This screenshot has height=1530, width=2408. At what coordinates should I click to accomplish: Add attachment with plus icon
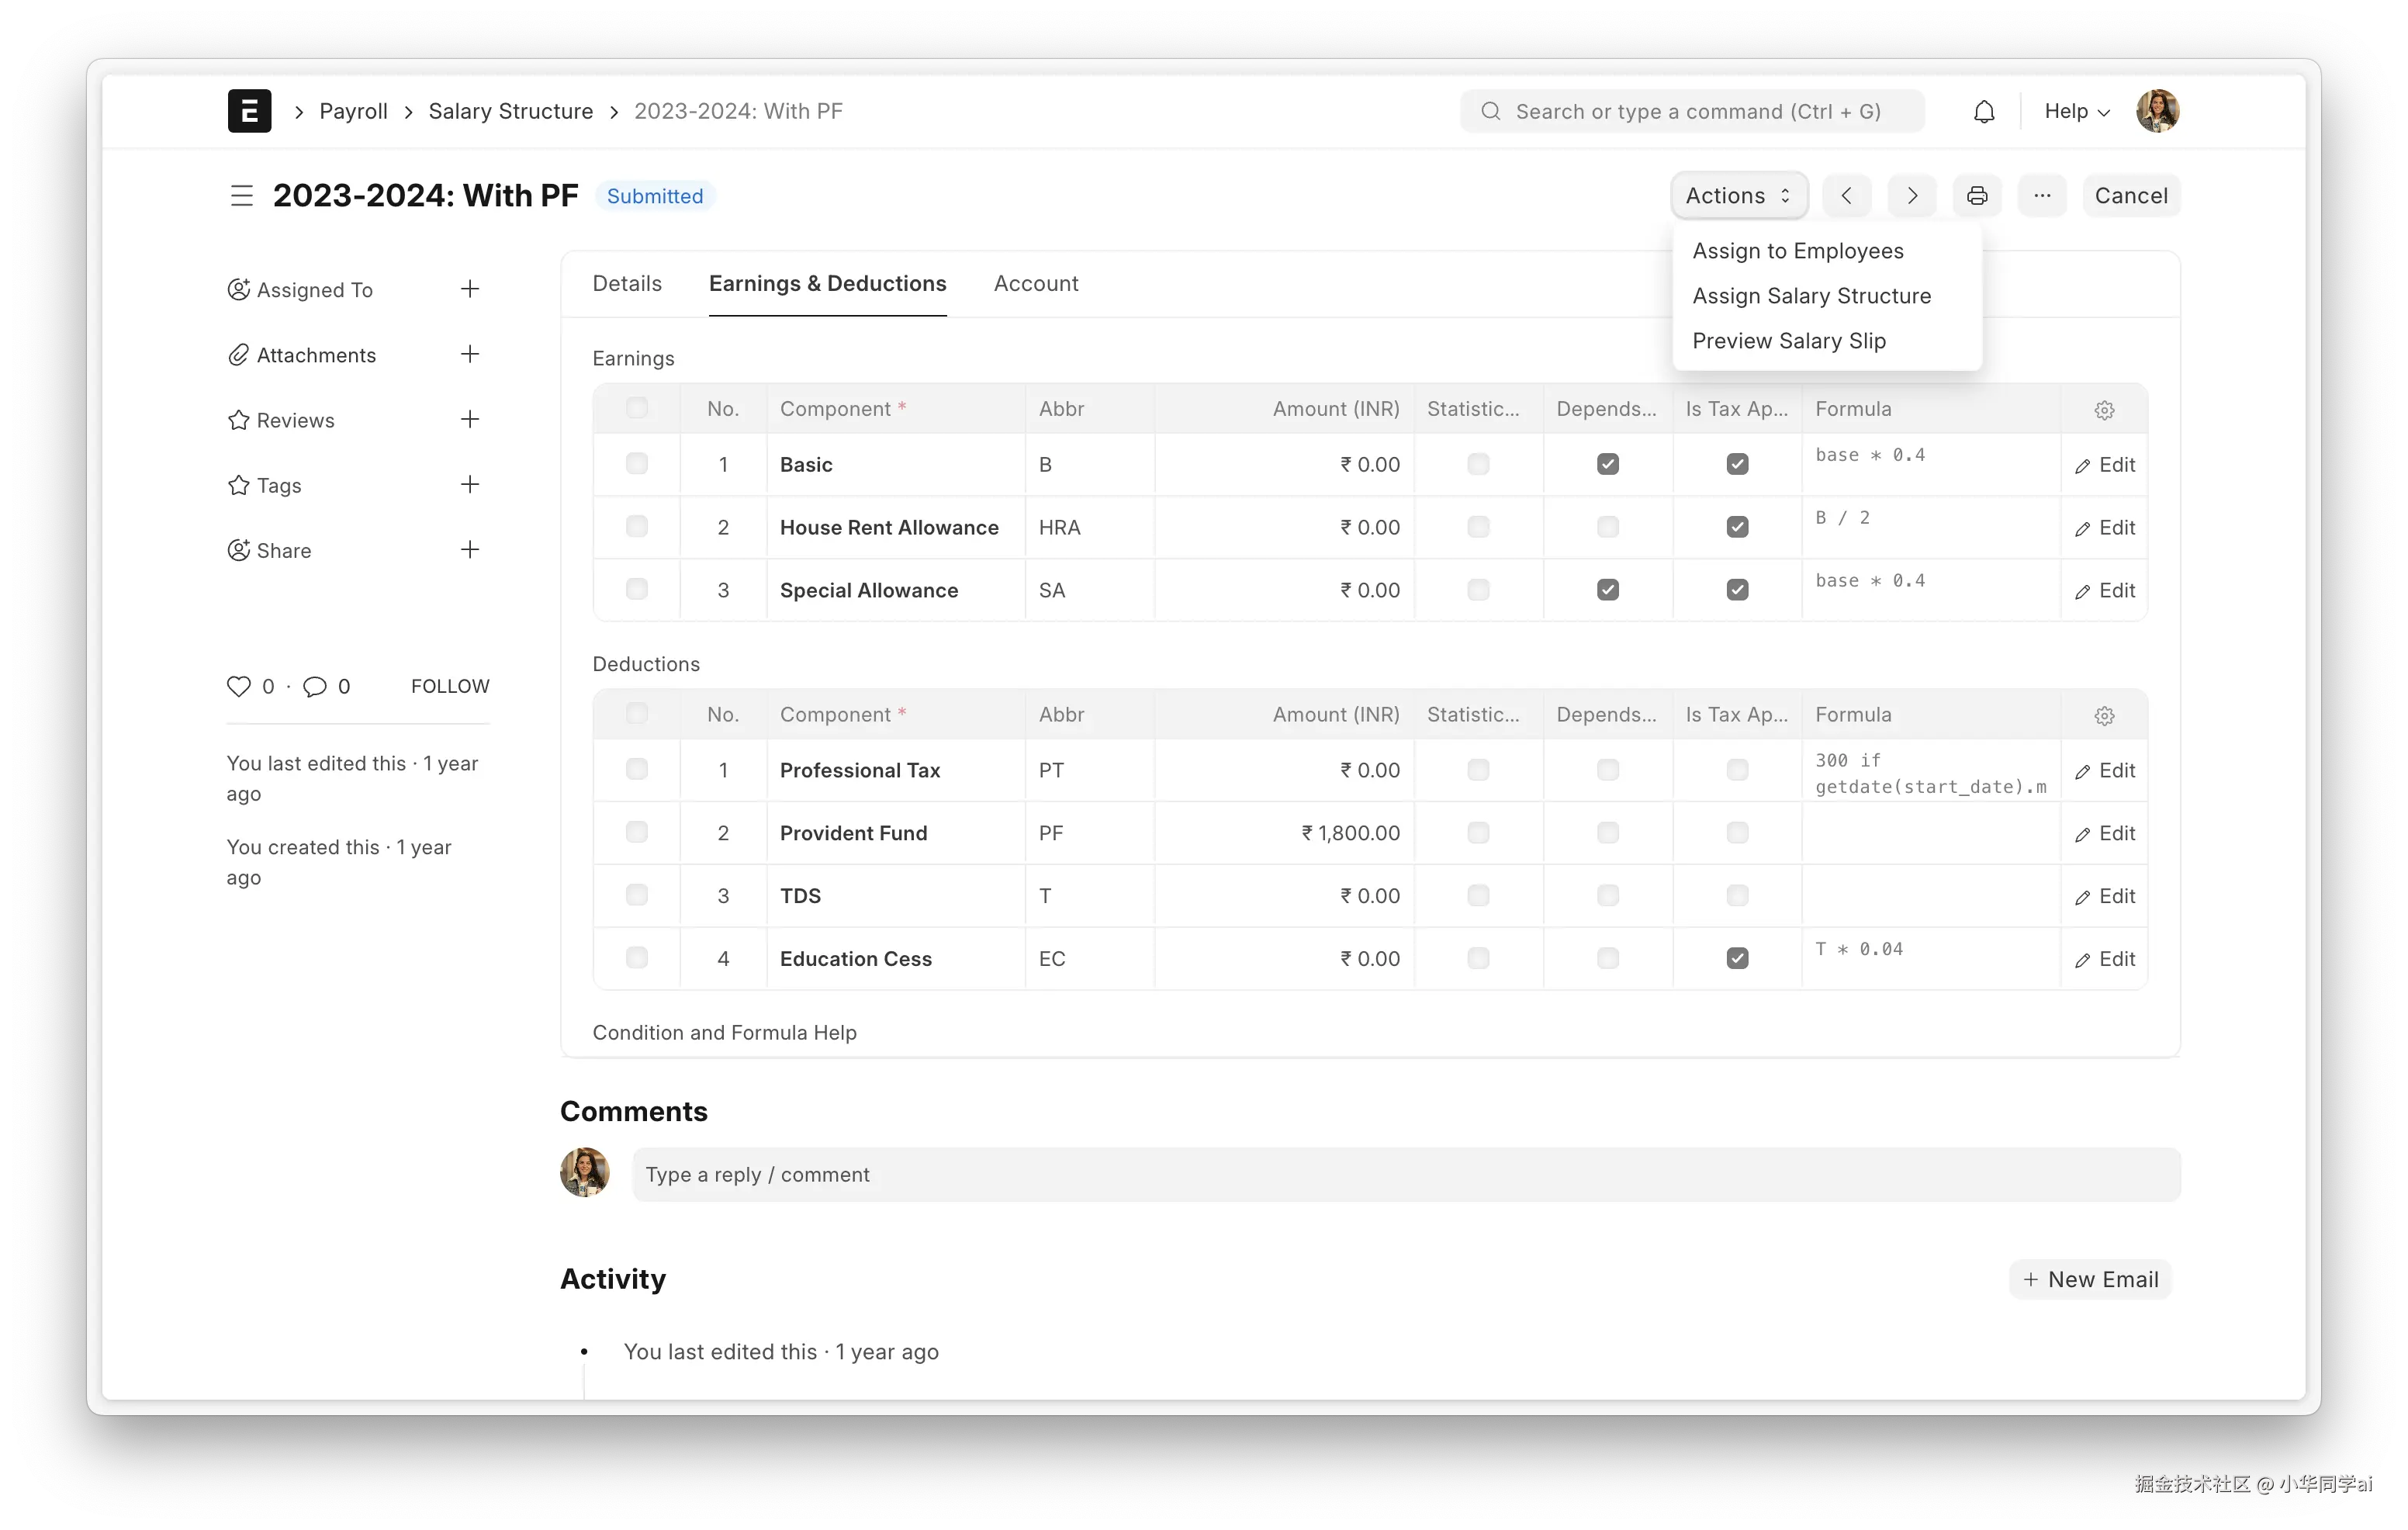pos(470,355)
